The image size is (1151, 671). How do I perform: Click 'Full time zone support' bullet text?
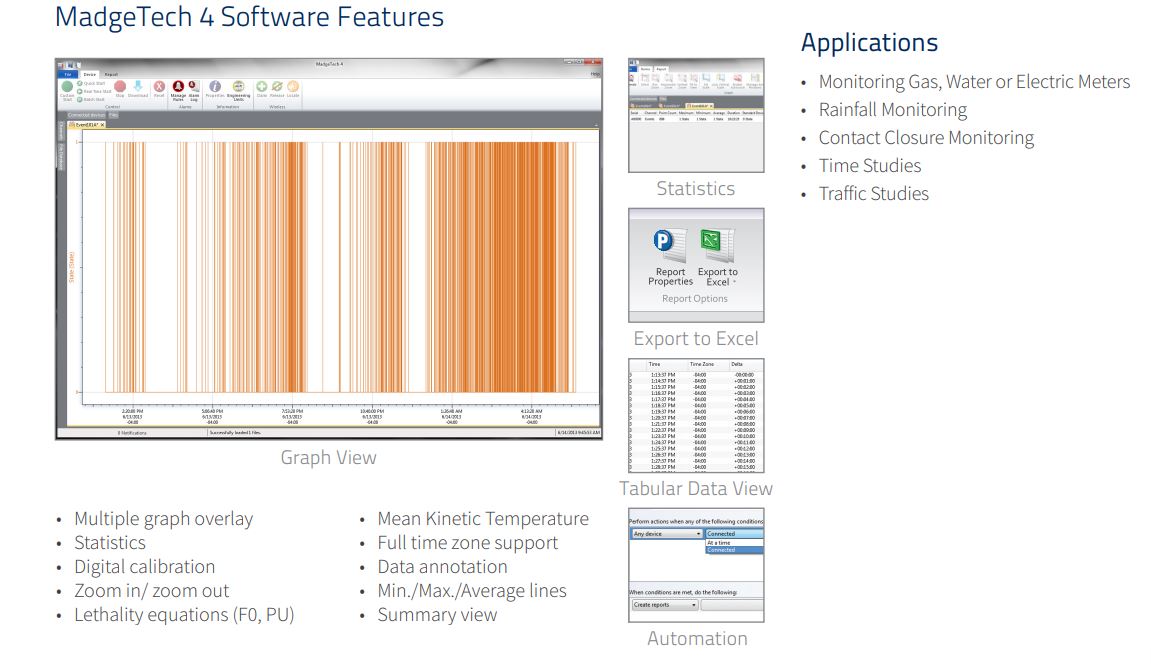pos(468,543)
